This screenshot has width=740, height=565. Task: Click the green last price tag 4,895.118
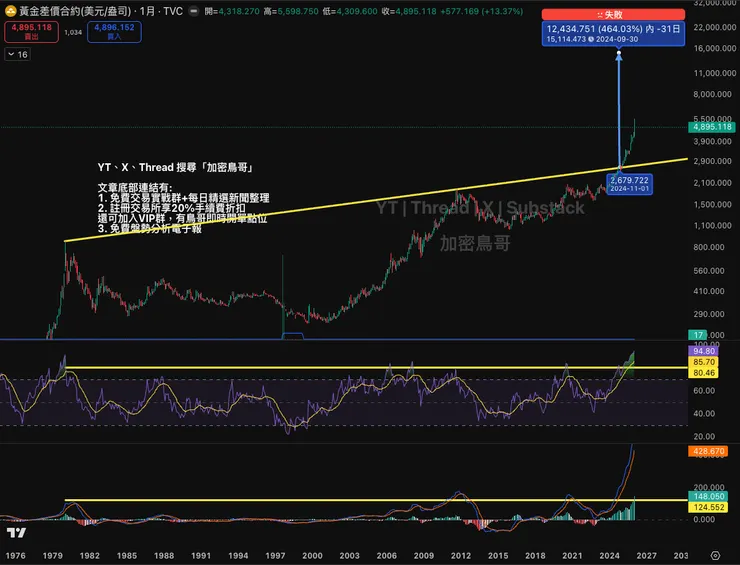click(x=712, y=126)
